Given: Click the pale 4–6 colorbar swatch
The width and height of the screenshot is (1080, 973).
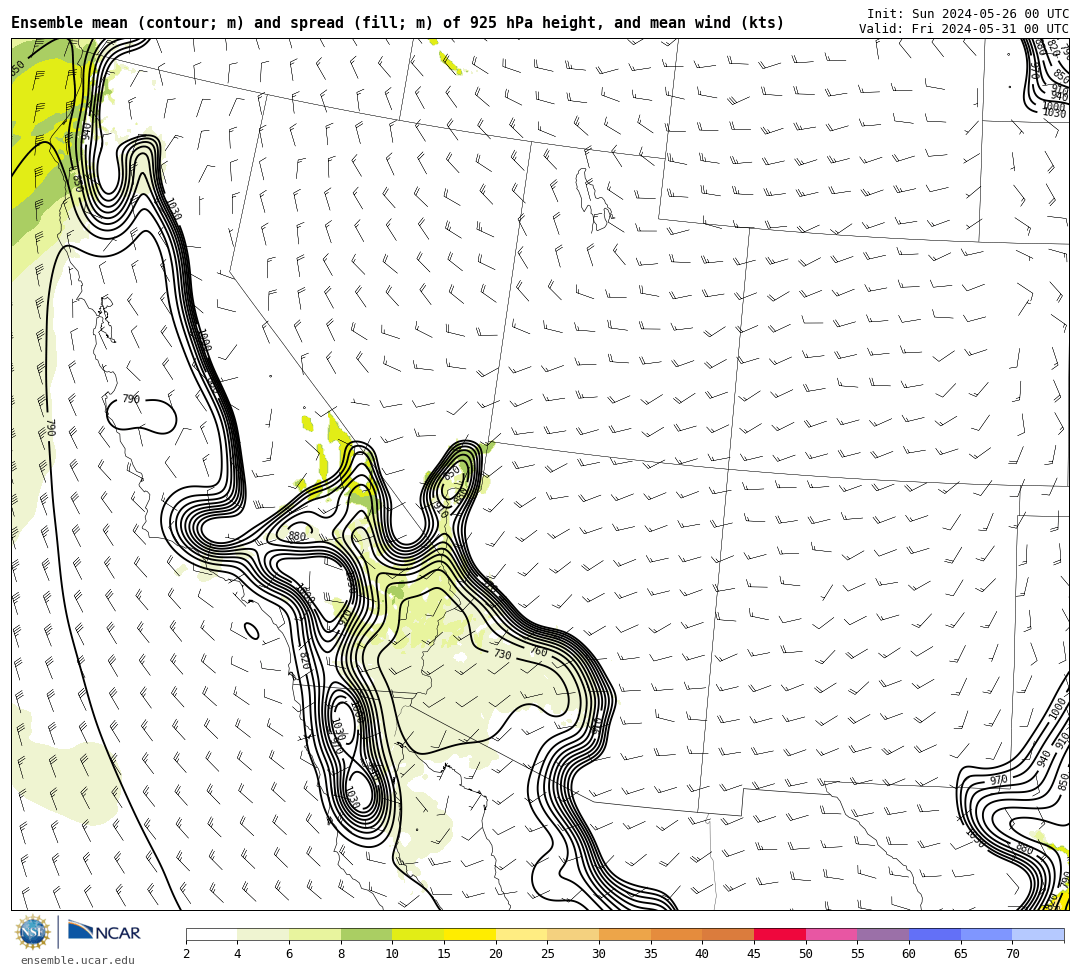Looking at the screenshot, I should point(263,934).
